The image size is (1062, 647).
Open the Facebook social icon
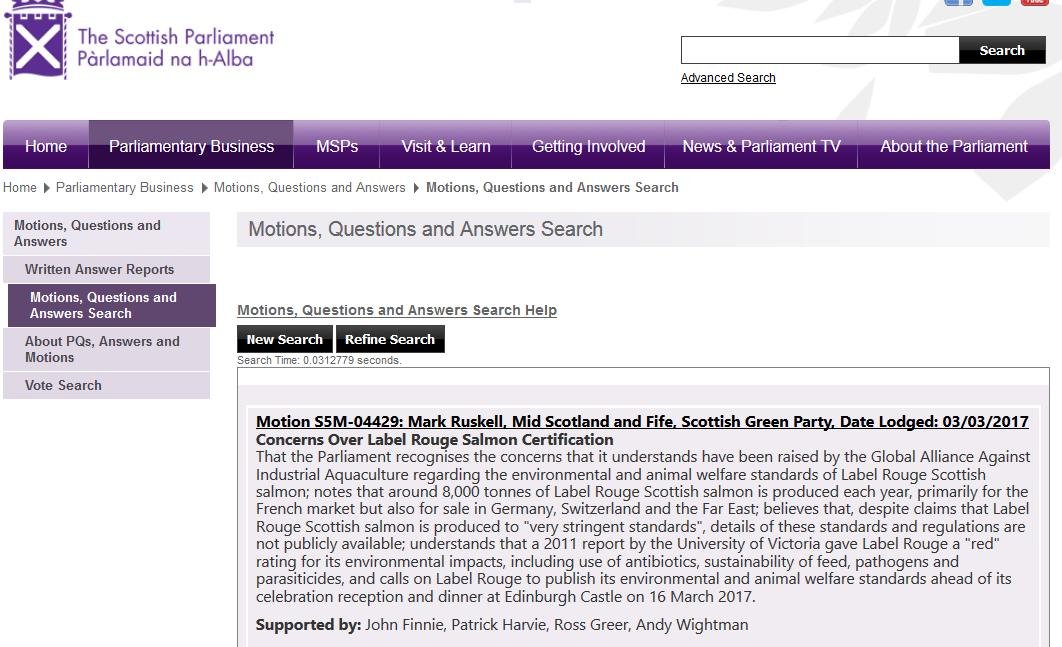958,2
